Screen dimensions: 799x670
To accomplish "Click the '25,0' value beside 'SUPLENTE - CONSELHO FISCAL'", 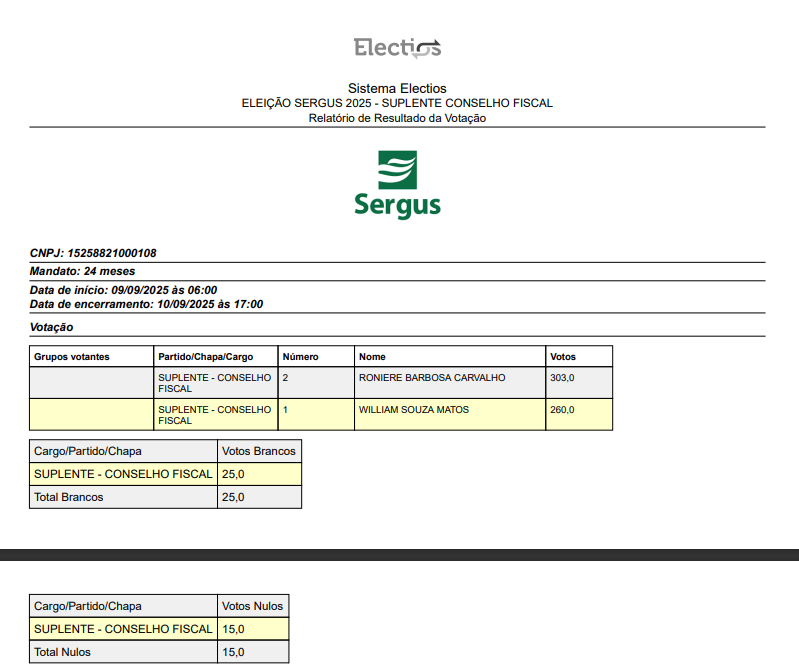I will click(x=233, y=474).
